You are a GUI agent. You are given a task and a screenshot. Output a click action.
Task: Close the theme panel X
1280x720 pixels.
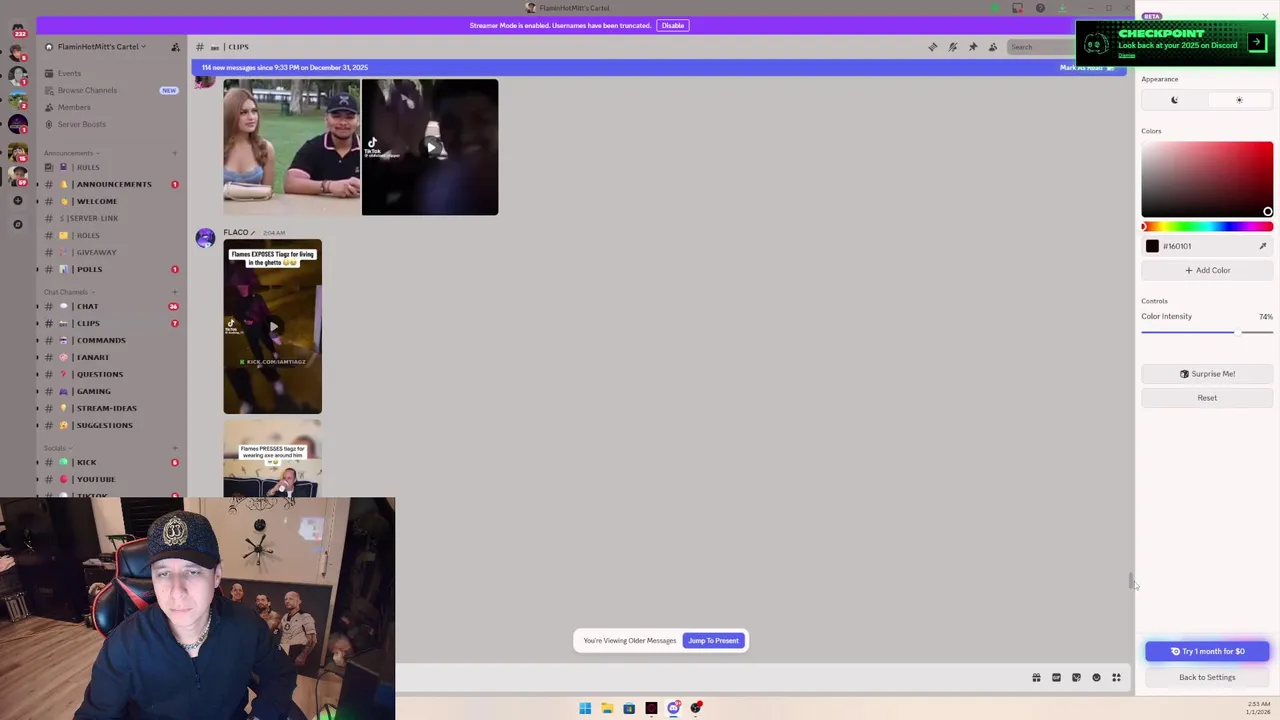[x=1265, y=17]
